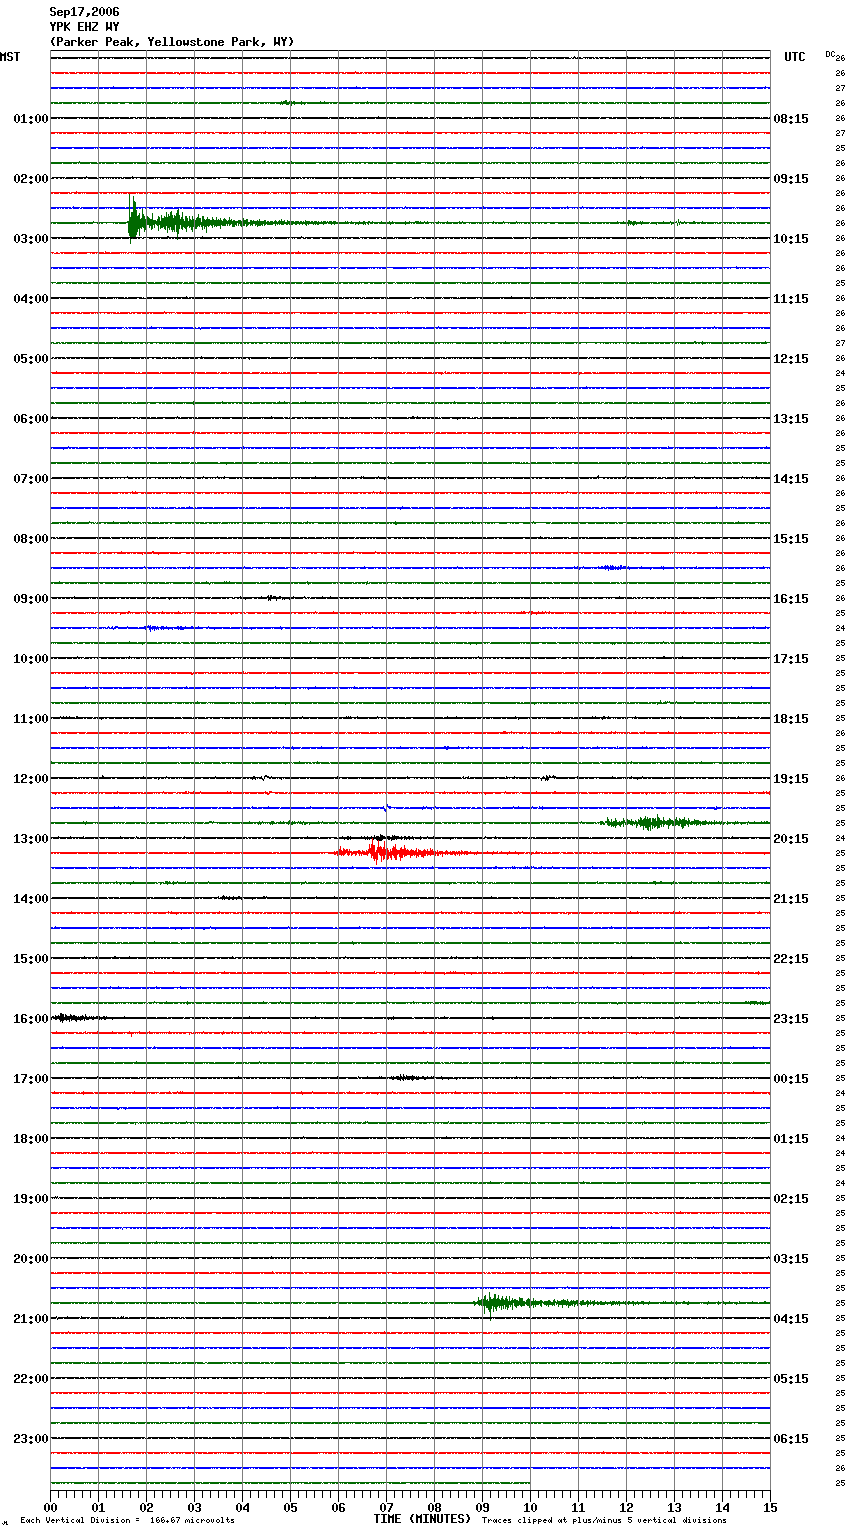This screenshot has width=850, height=1534.
Task: Select the 01:00 MST time label
Action: point(31,119)
